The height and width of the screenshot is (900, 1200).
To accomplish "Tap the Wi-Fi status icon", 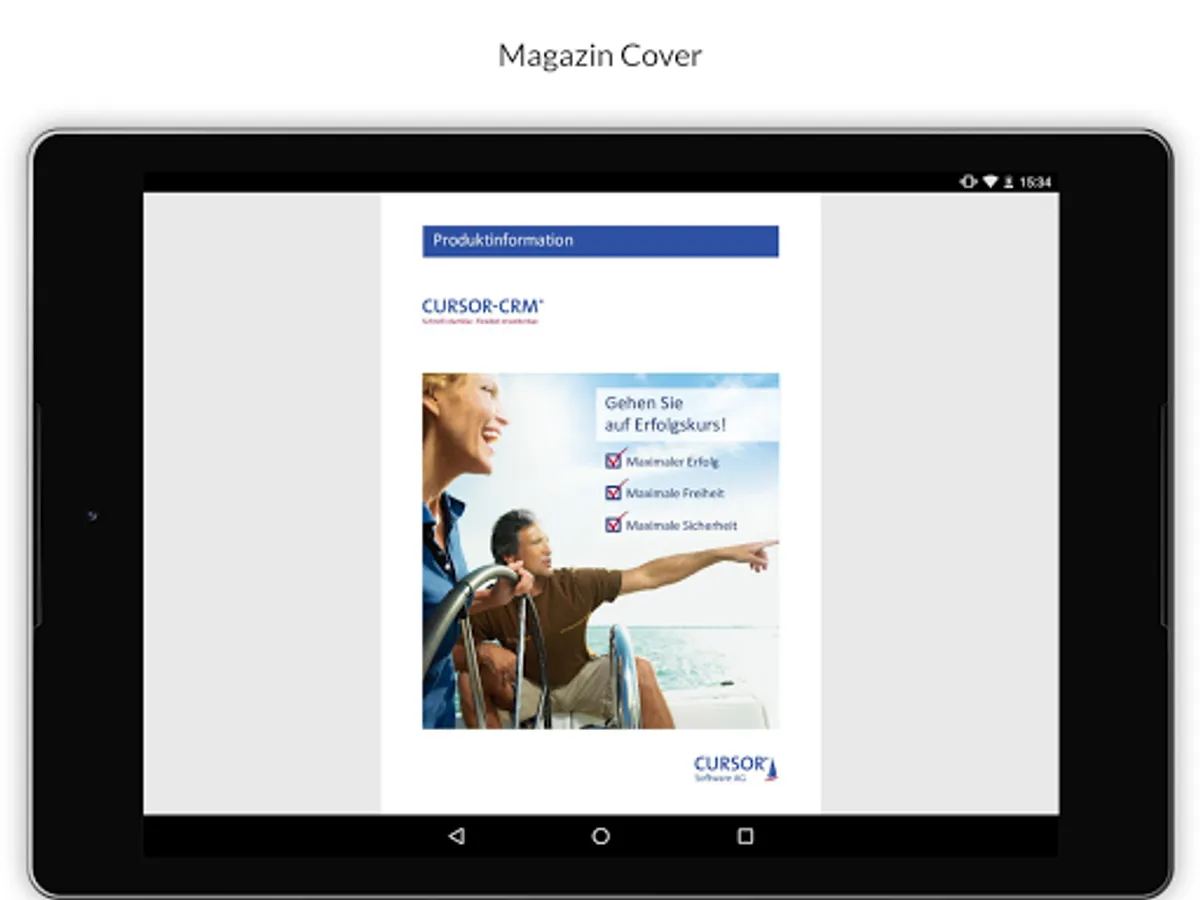I will [x=990, y=182].
